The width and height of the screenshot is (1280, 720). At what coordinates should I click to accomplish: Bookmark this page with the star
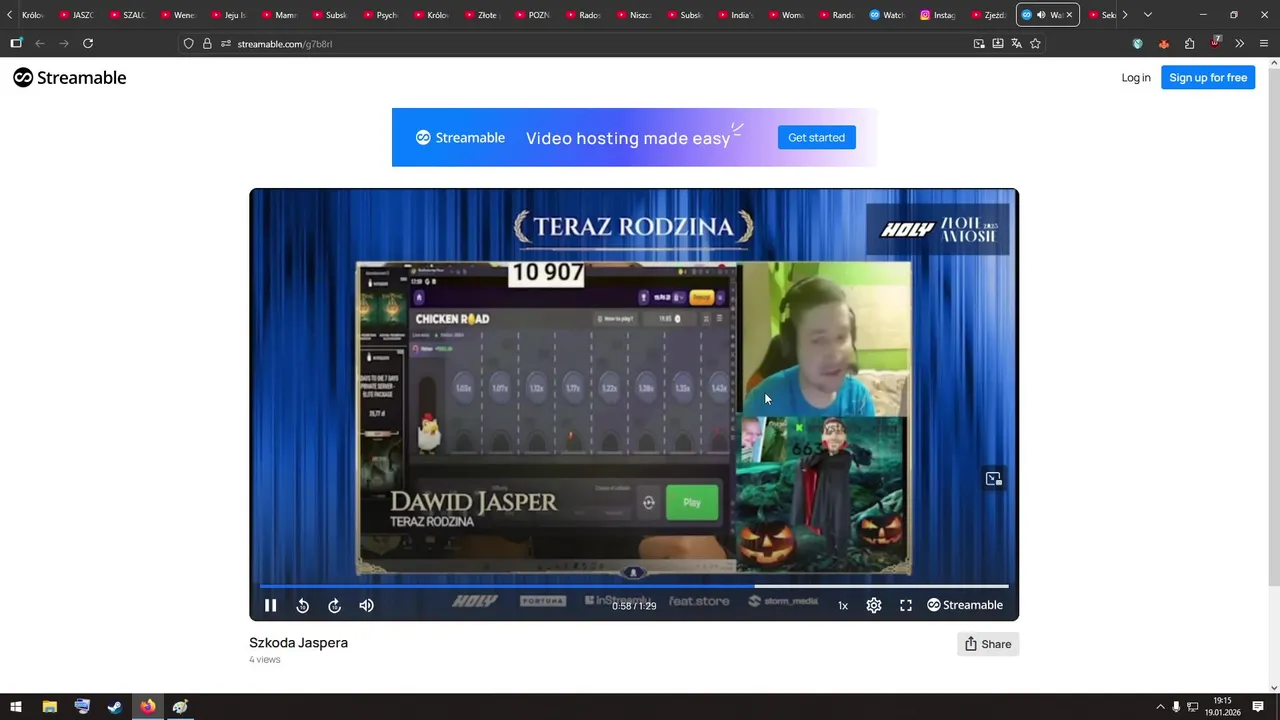tap(1035, 43)
